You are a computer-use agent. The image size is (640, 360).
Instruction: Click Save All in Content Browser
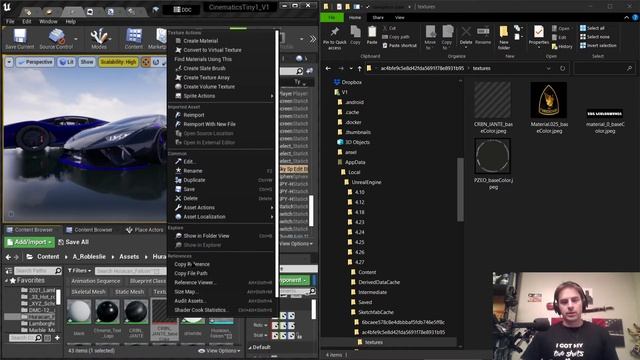tap(73, 242)
